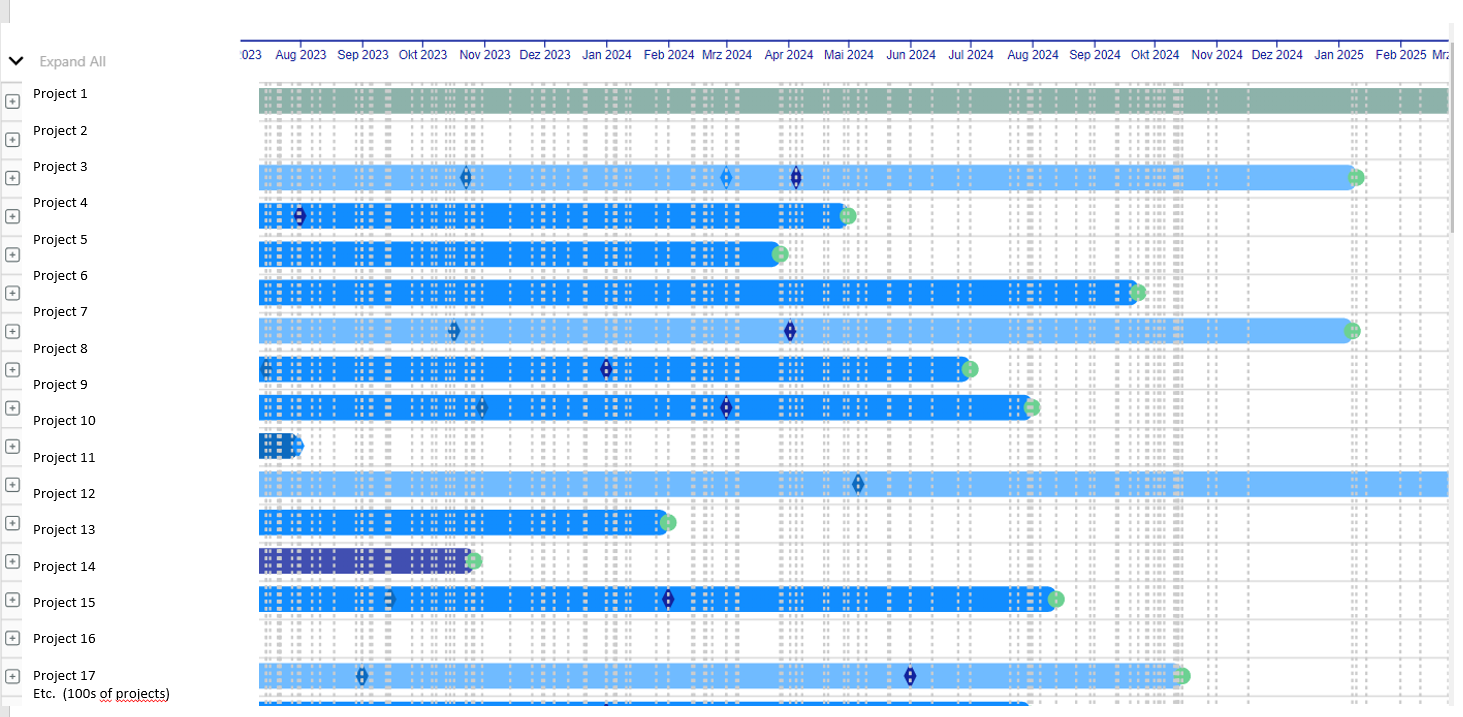Click the green end marker after Okt 2024 on the bottom light bar
The image size is (1463, 717).
click(x=1183, y=676)
